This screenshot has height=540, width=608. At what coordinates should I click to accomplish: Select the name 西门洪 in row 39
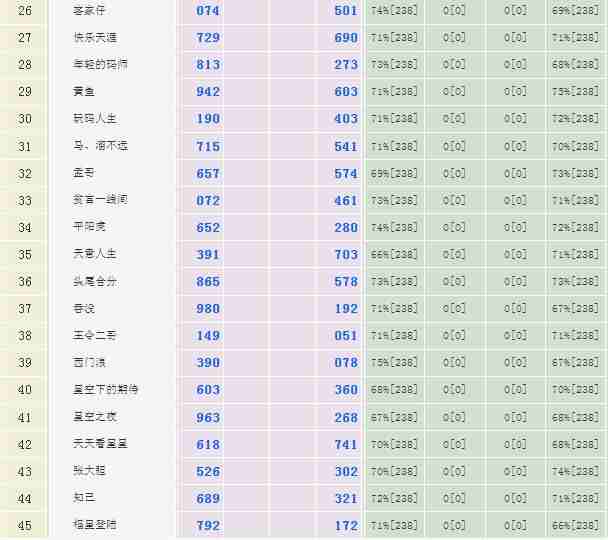point(89,362)
